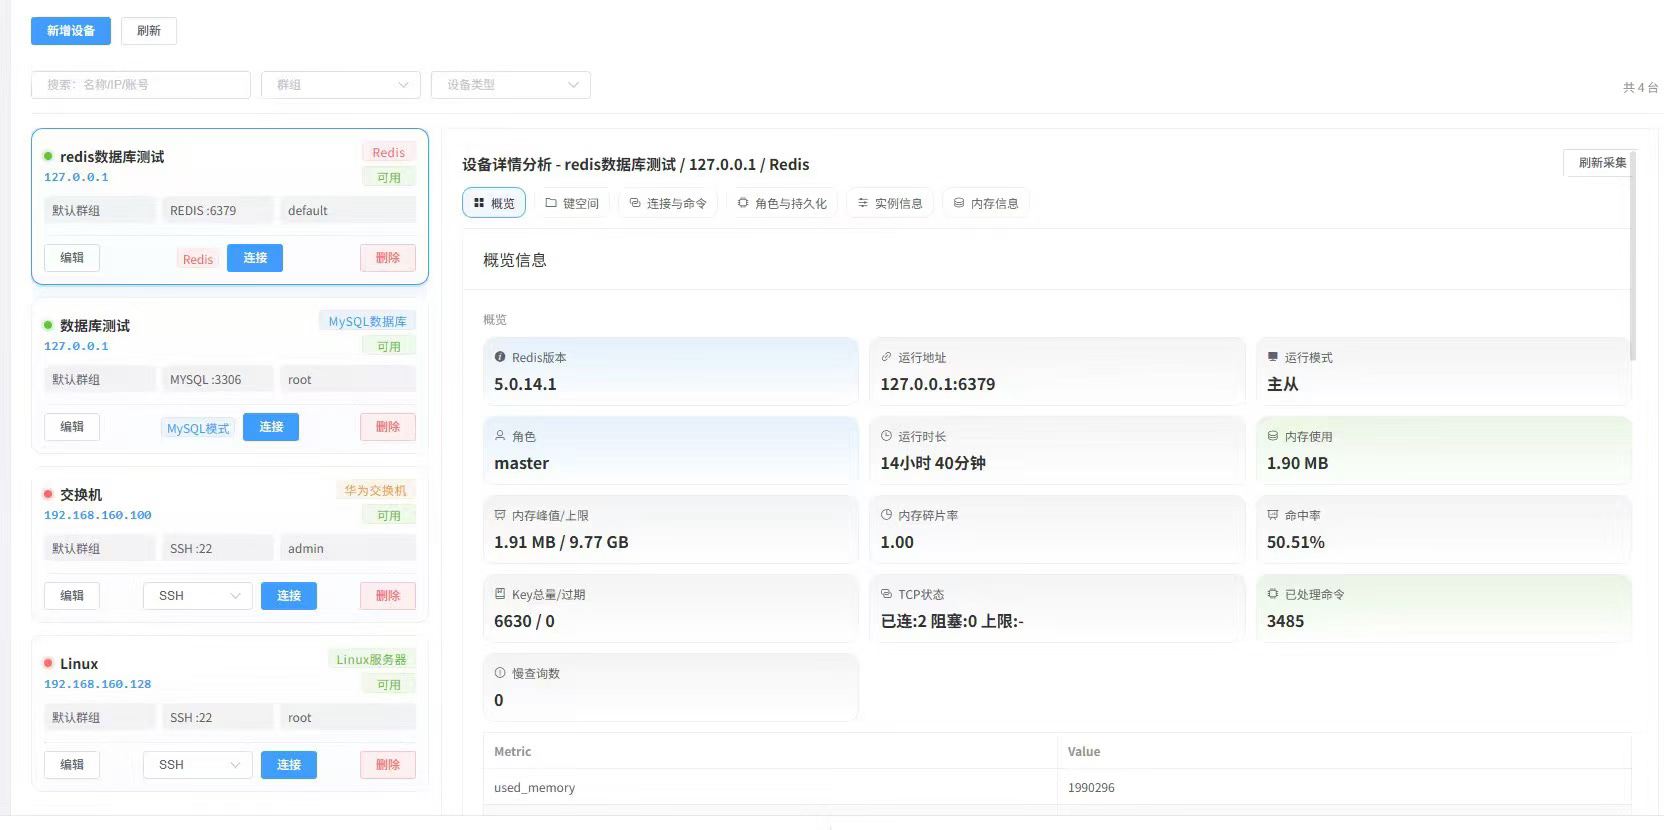Click the detail panel vertical scrollbar
Screen dimensions: 1664x830
[x=1633, y=255]
